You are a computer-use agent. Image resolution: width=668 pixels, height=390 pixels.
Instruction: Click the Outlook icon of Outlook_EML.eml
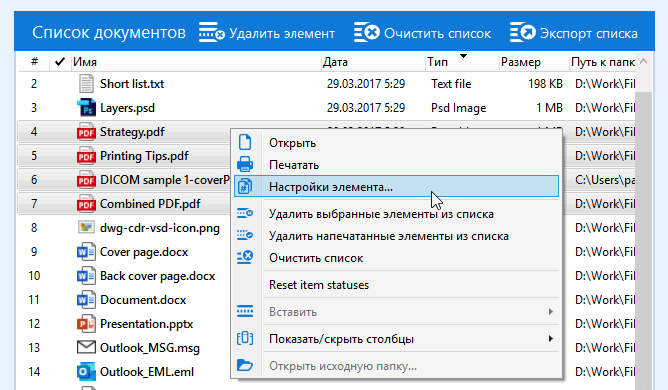point(86,372)
